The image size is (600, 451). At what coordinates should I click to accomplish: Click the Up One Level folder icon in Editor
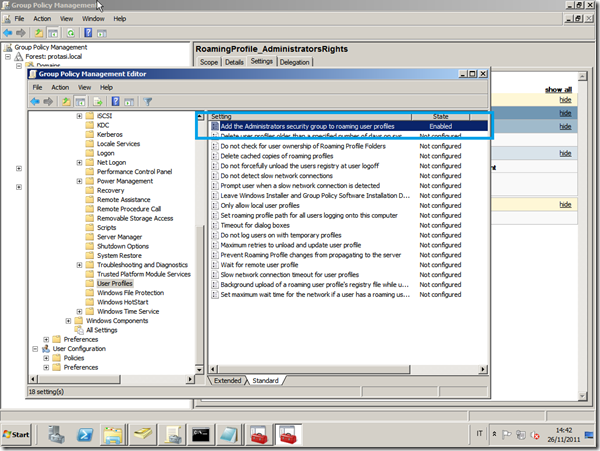tap(66, 101)
